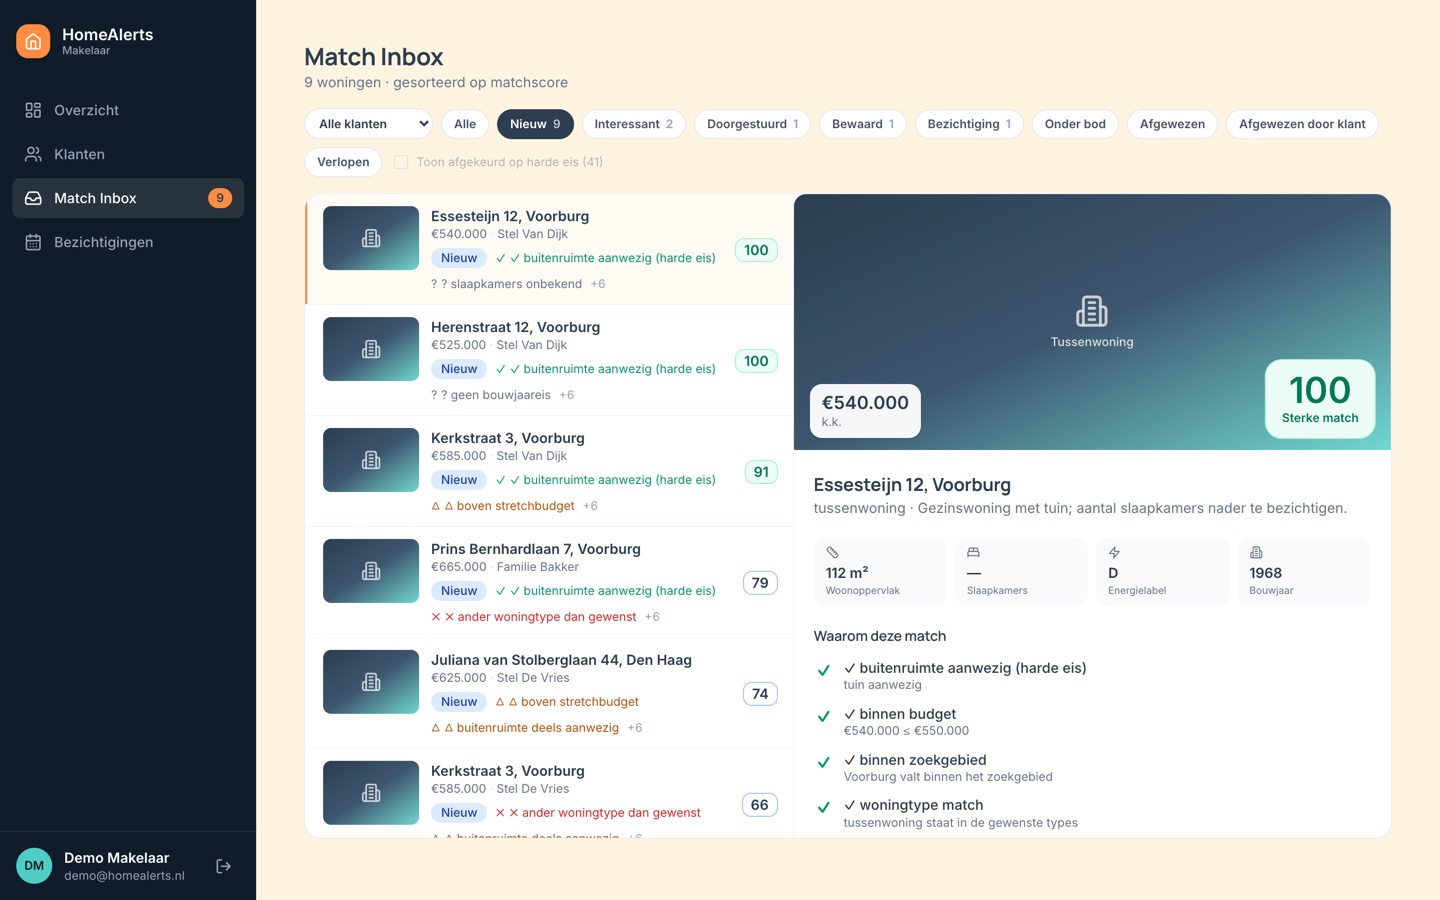
Task: Click 'Waarom deze match' heading
Action: (x=880, y=636)
